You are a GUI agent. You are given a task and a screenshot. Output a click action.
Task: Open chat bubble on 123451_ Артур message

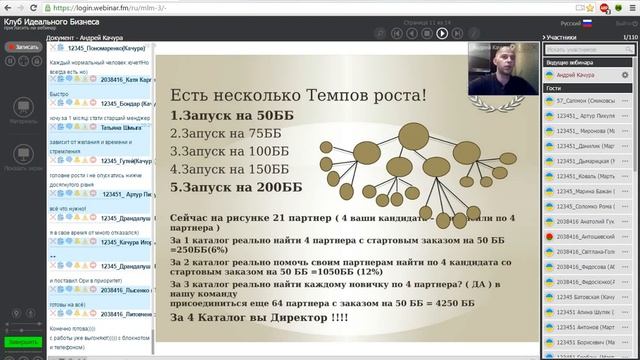pyautogui.click(x=69, y=193)
